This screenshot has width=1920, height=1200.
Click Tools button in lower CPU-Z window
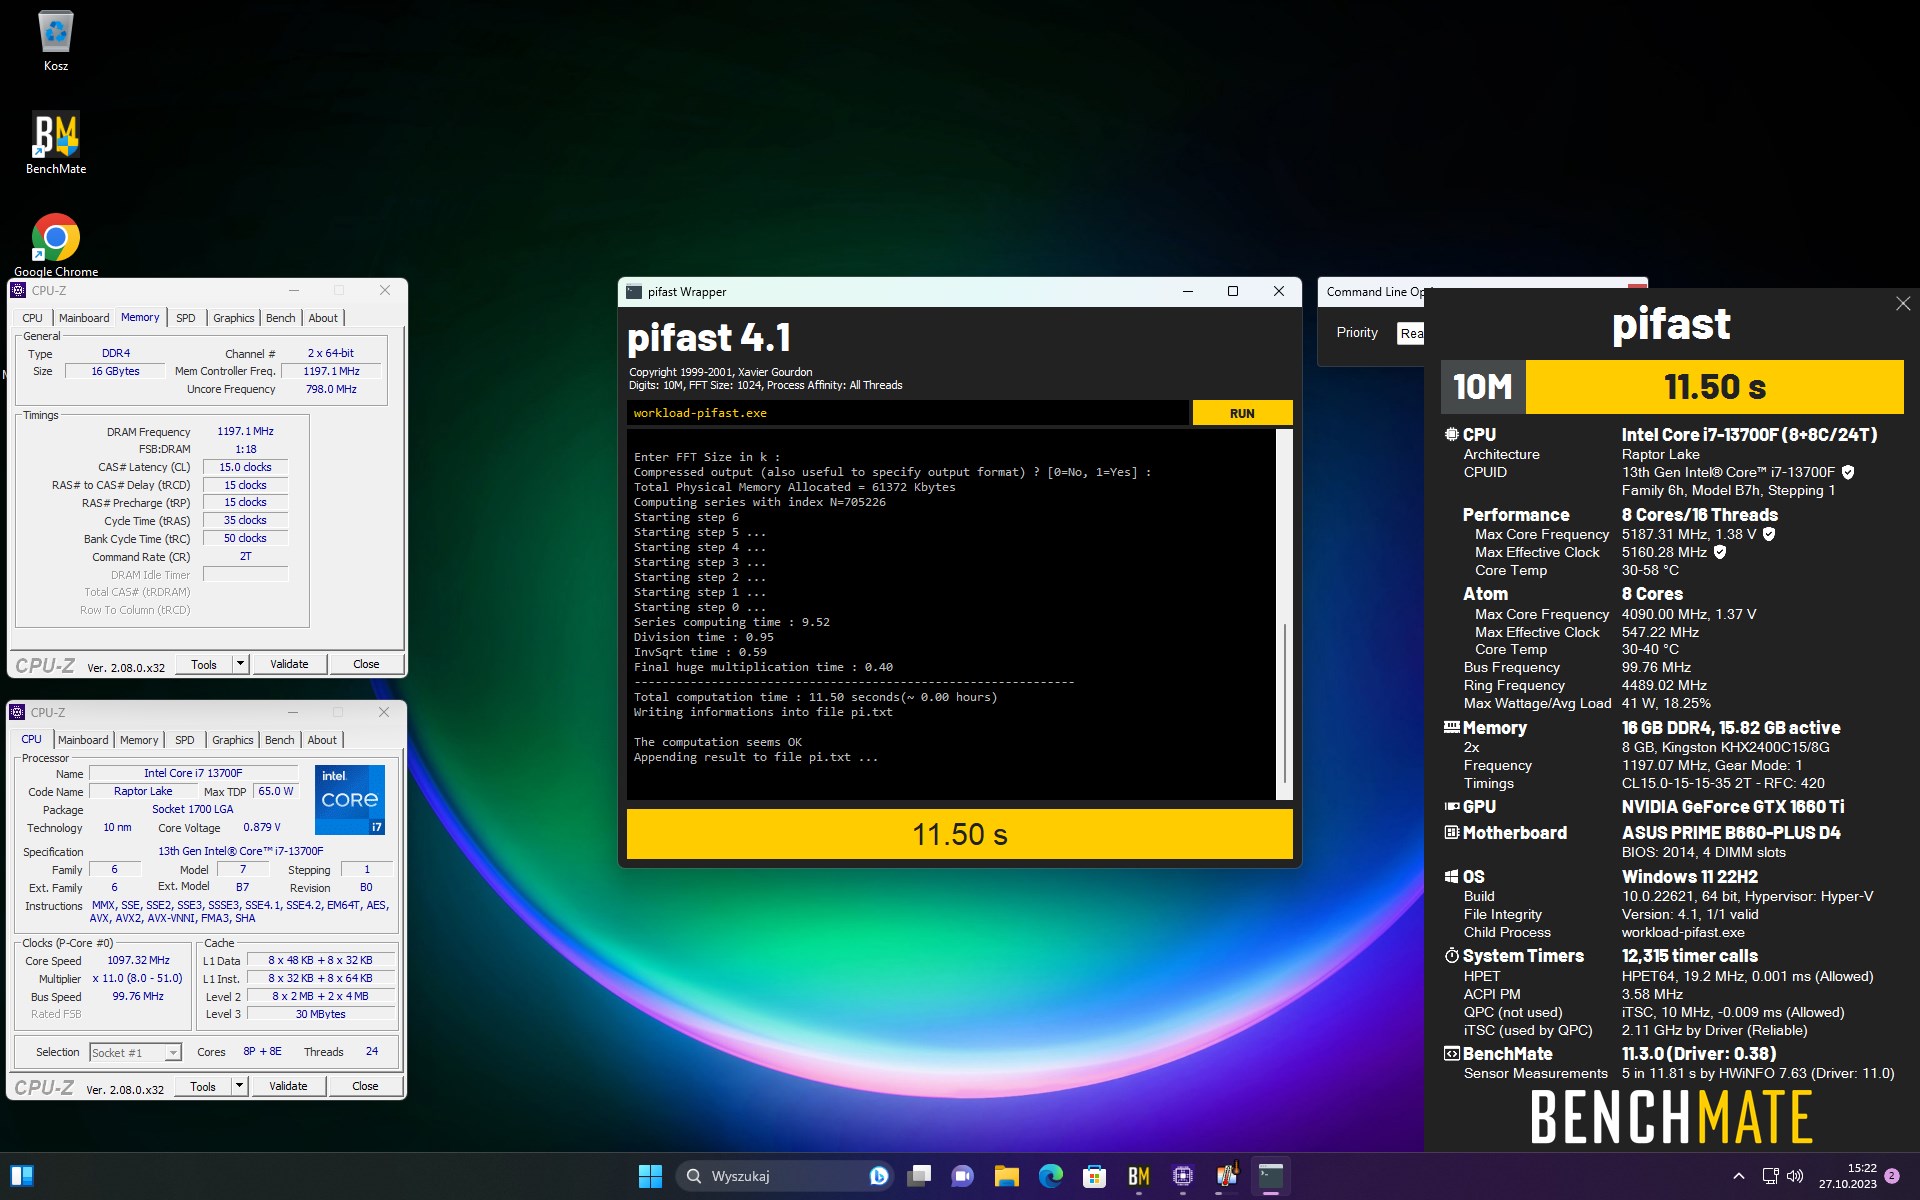point(203,1086)
